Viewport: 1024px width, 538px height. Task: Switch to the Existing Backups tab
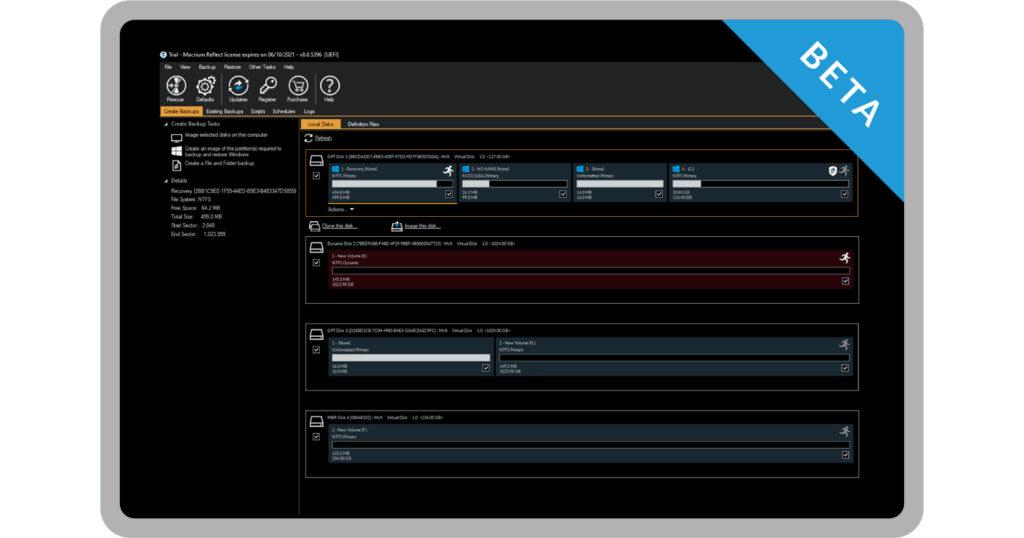click(x=225, y=112)
